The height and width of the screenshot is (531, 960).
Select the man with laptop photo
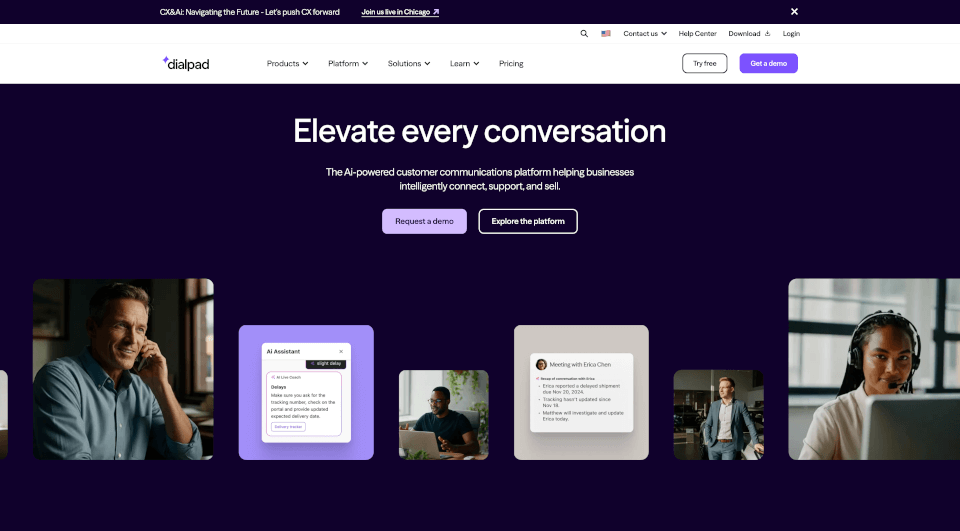click(444, 415)
